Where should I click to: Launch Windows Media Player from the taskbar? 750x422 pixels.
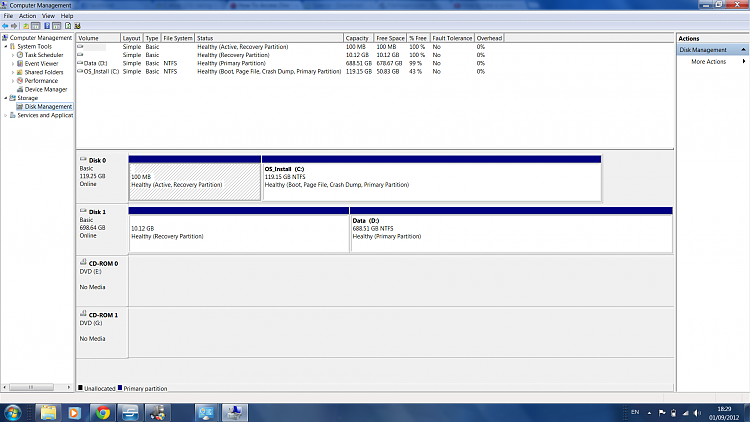74,412
